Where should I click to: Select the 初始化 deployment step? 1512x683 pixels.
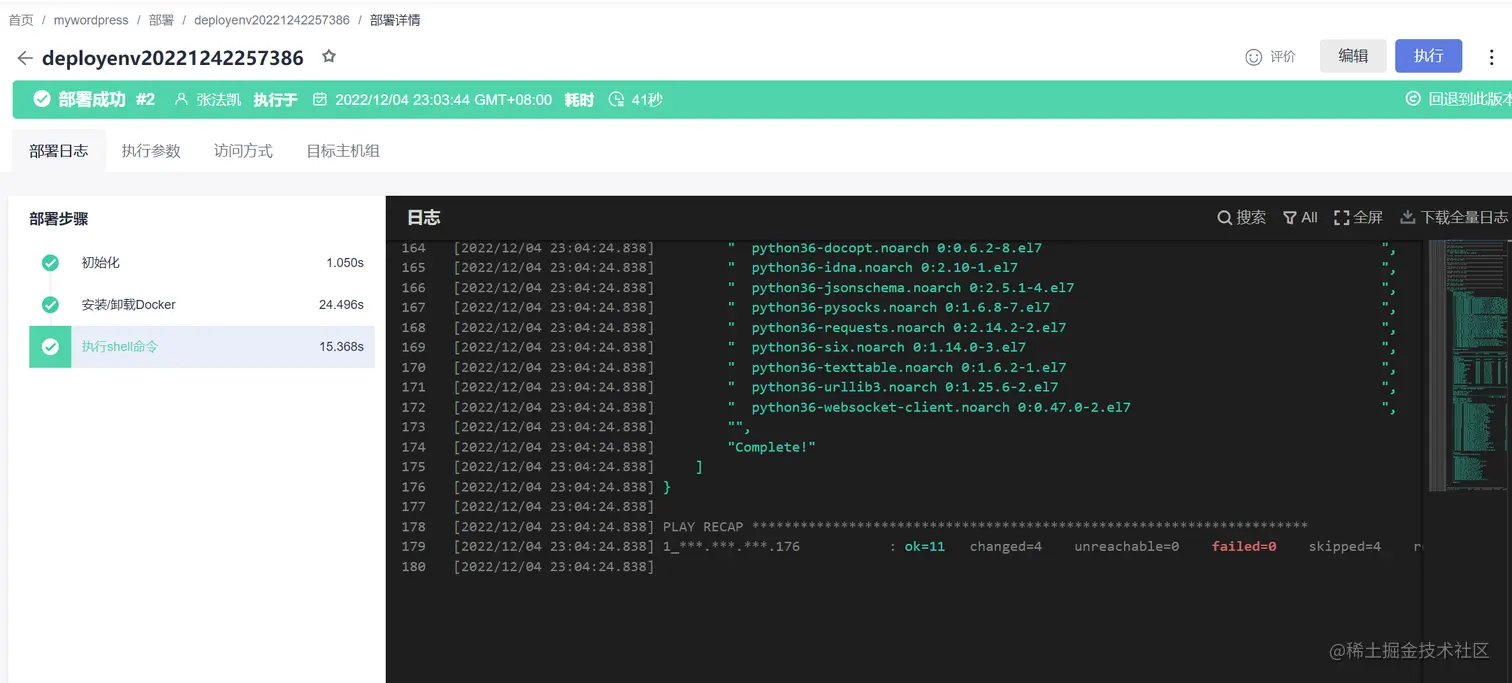[202, 263]
